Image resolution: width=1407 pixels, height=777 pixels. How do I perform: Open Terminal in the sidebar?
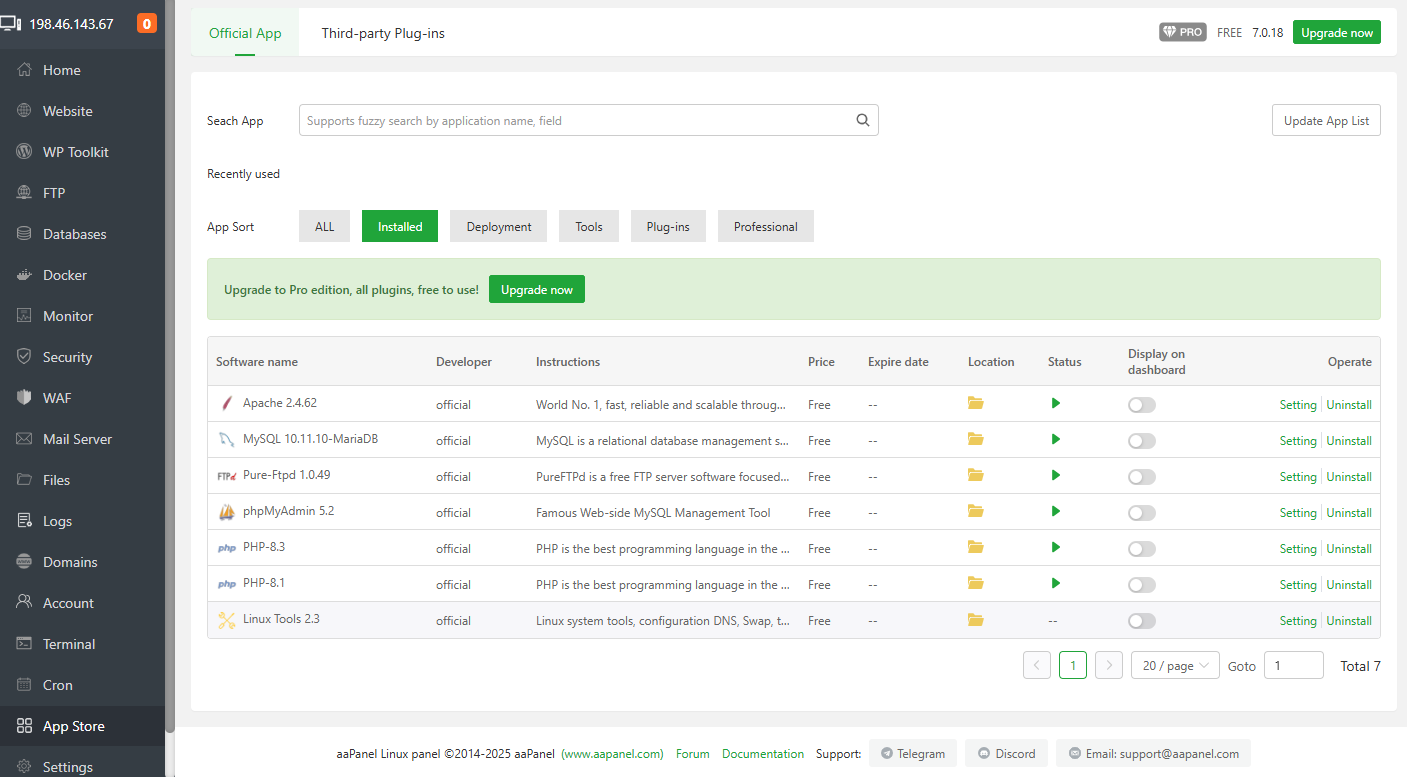(x=68, y=644)
